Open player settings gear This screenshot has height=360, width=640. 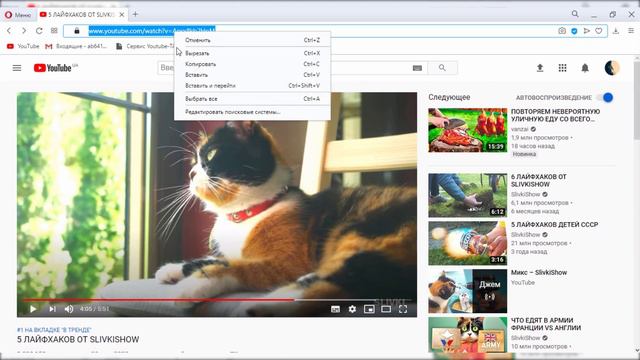click(x=352, y=309)
